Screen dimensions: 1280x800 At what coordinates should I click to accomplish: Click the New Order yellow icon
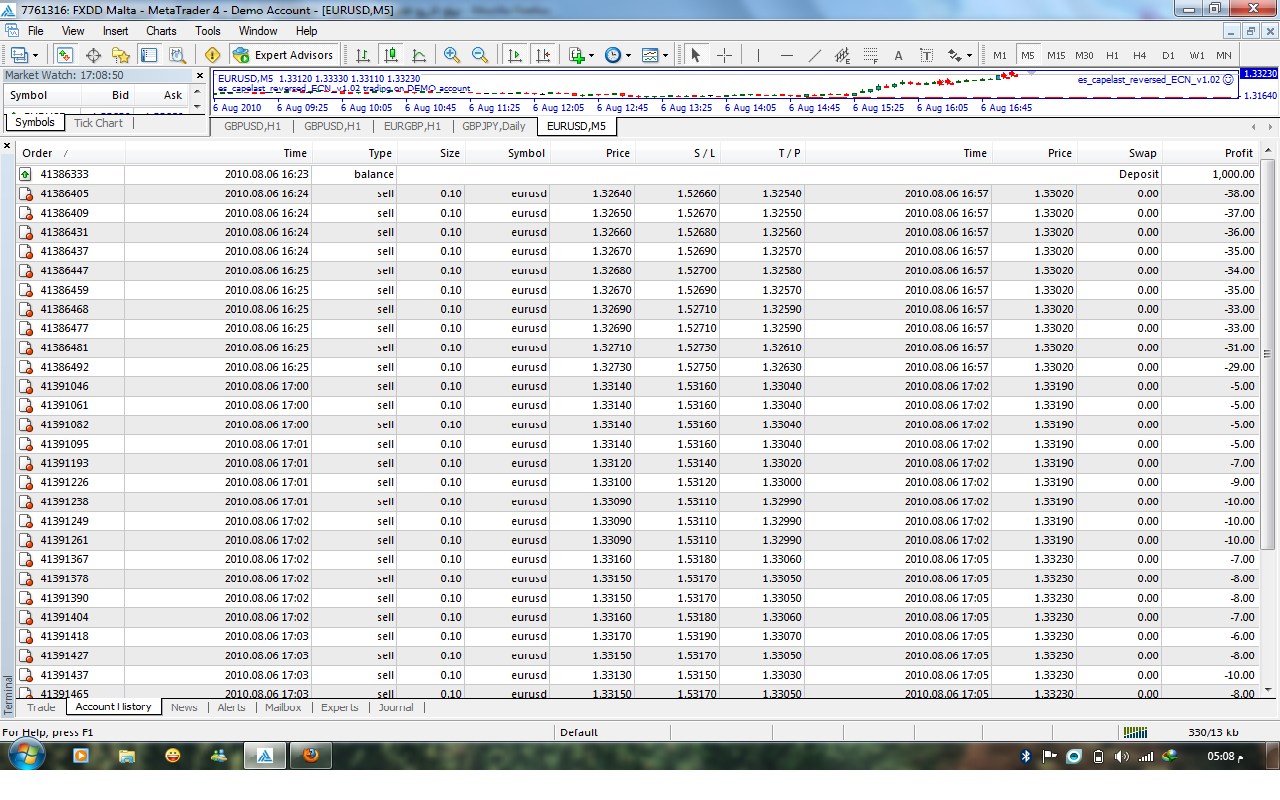point(212,55)
